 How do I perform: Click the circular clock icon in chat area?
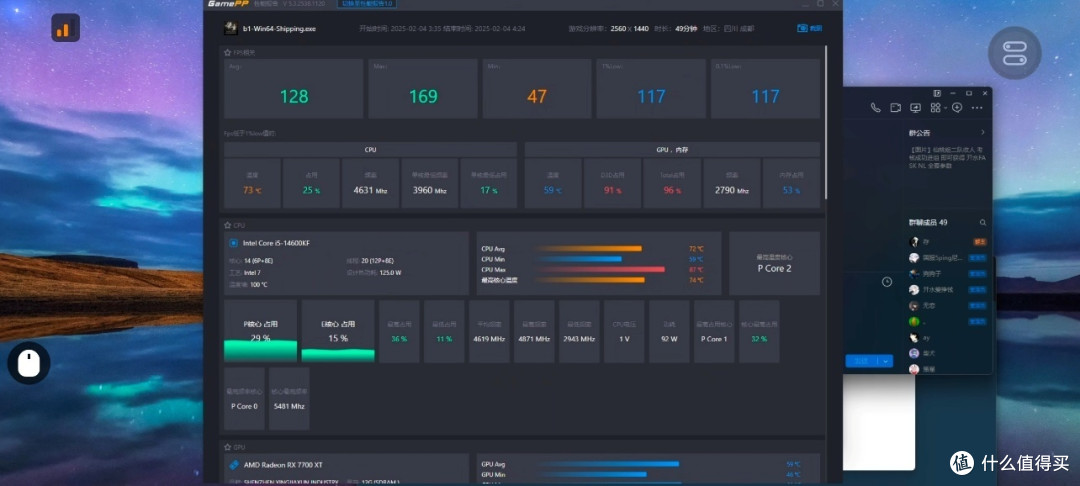coord(887,282)
